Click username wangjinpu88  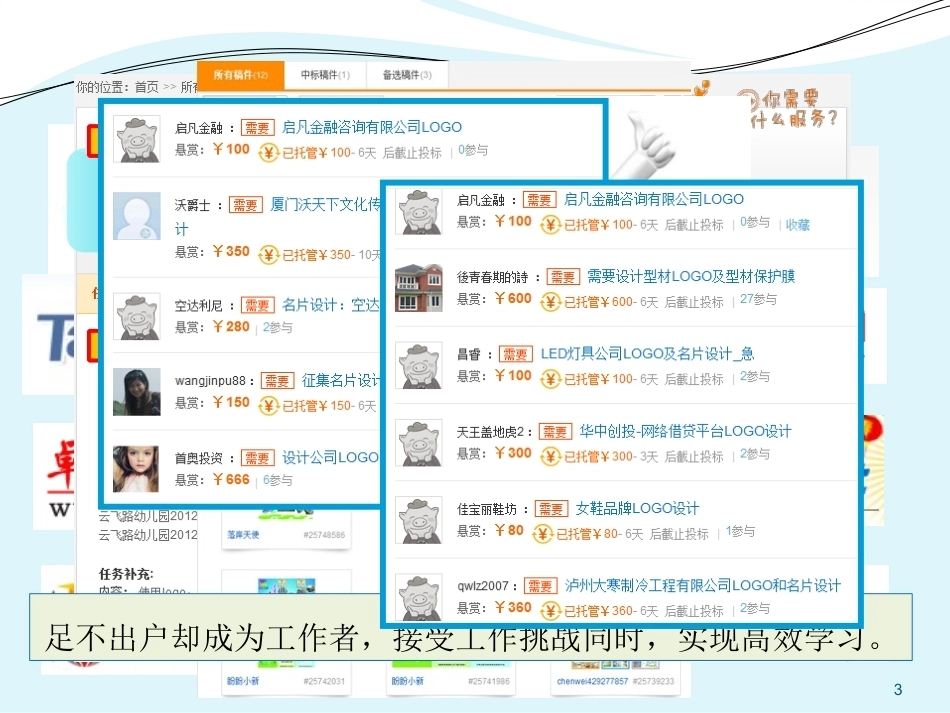[x=210, y=381]
